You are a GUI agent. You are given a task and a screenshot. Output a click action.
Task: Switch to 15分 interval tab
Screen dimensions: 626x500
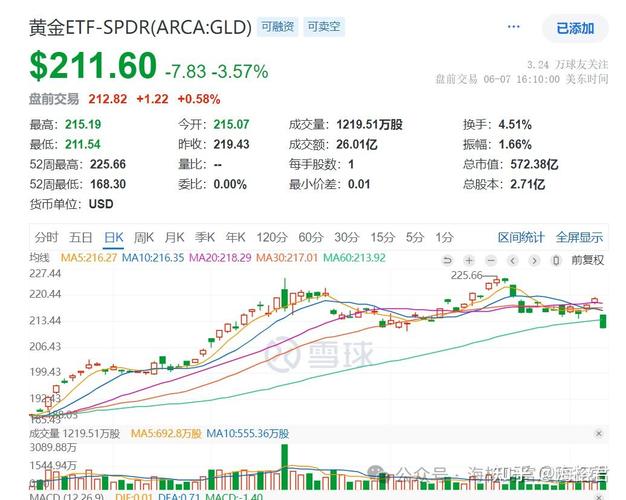[382, 237]
